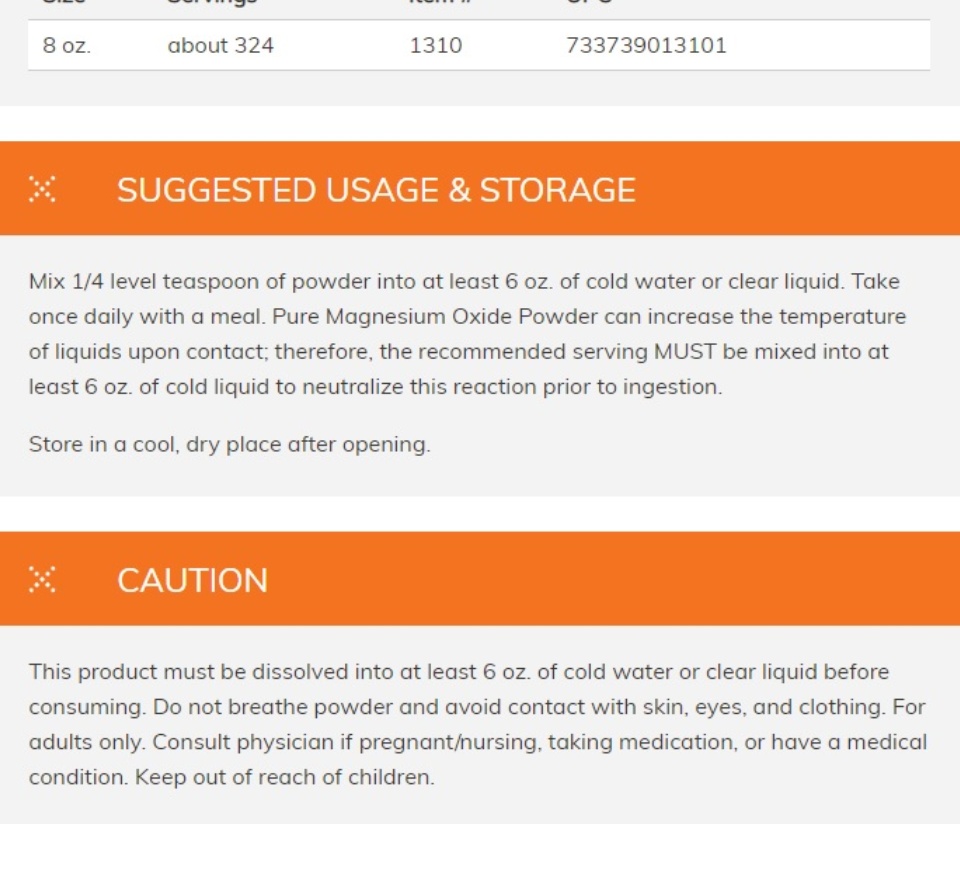The width and height of the screenshot is (960, 880).
Task: Click the SUGGESTED USAGE & STORAGE heading text
Action: pos(376,190)
